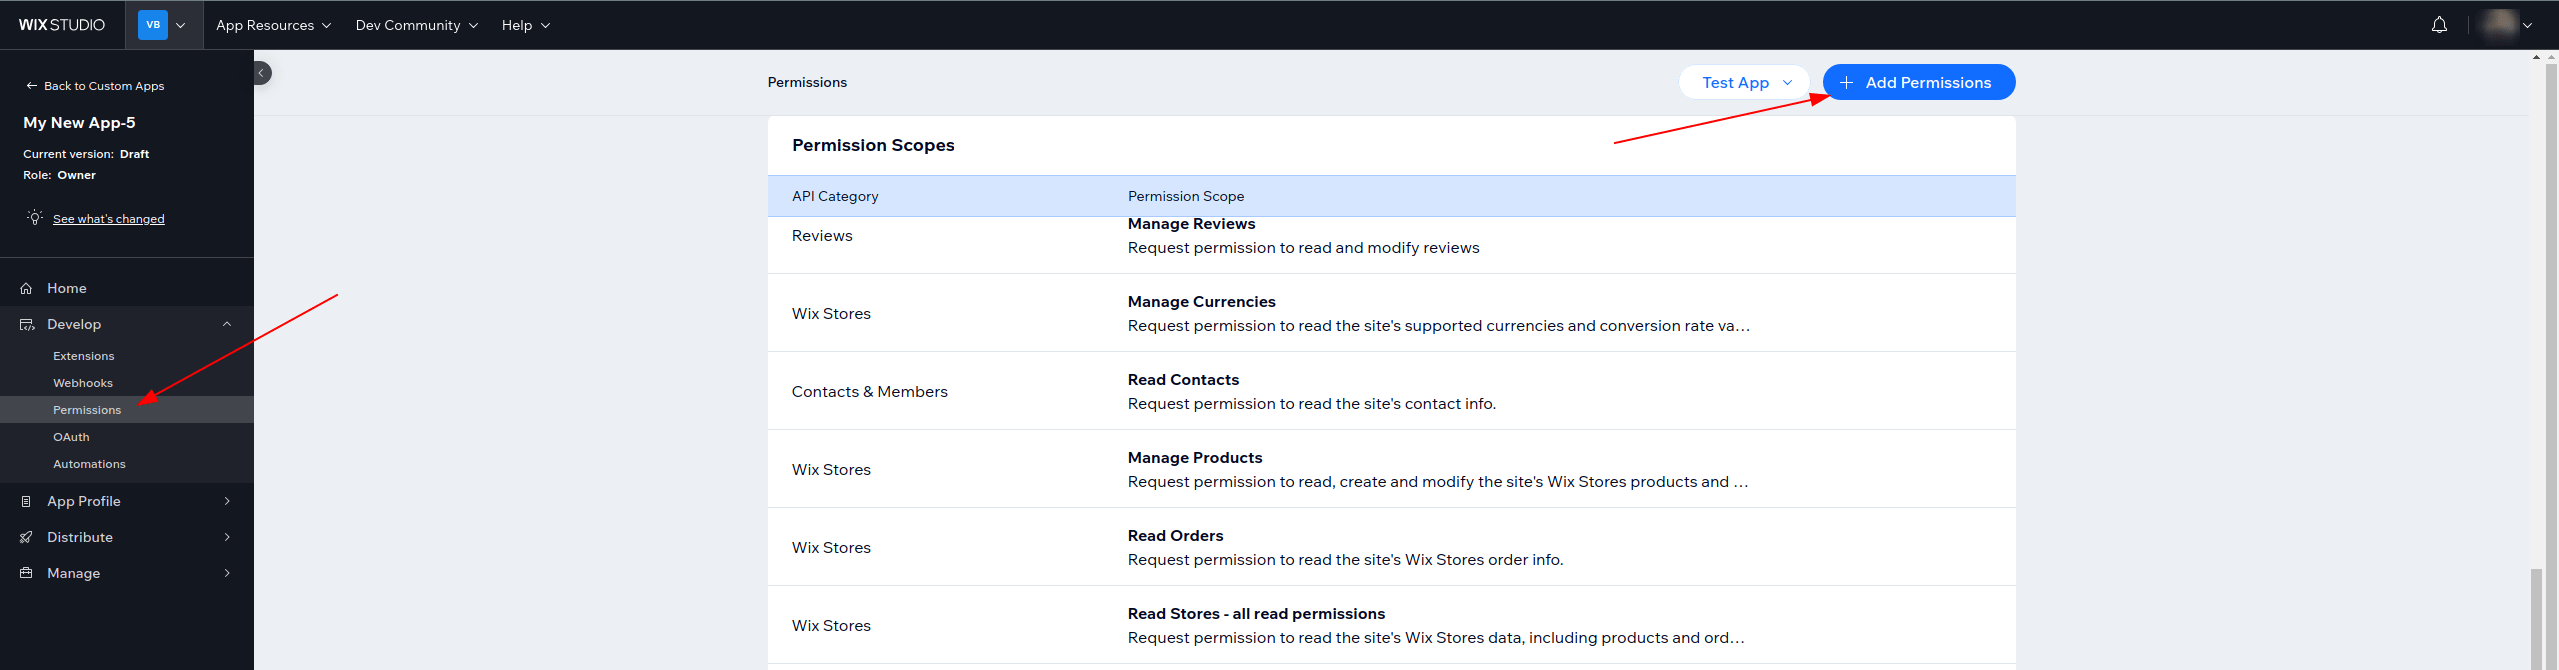Collapse the sidebar with the arrow button
2559x670 pixels.
click(262, 73)
